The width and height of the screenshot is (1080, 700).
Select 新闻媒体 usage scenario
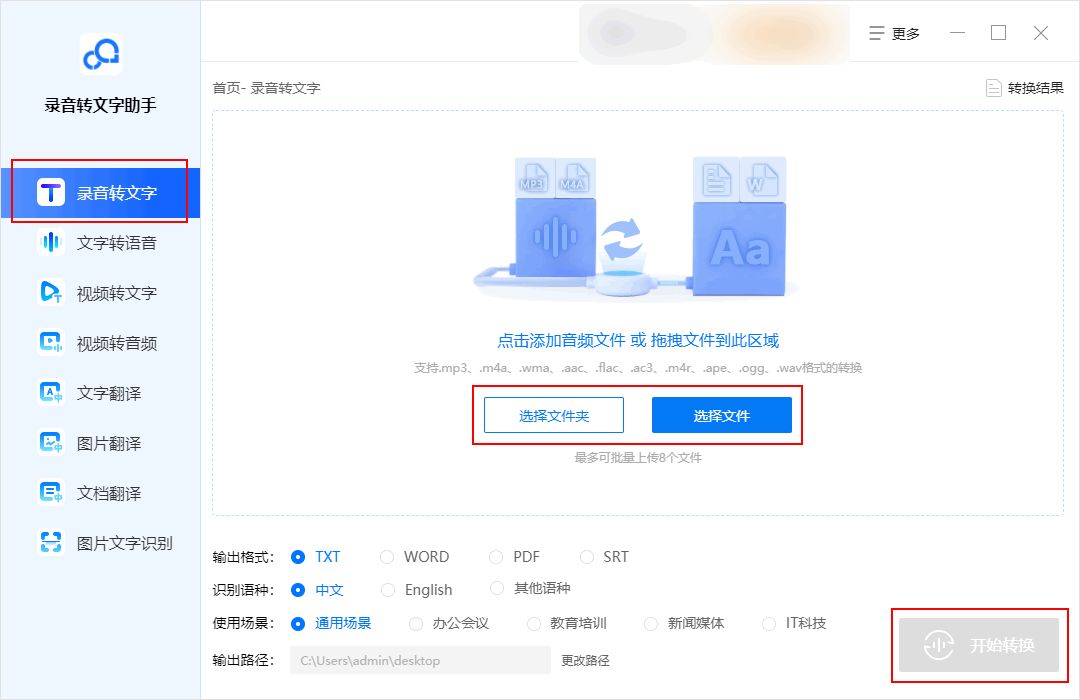pos(685,624)
